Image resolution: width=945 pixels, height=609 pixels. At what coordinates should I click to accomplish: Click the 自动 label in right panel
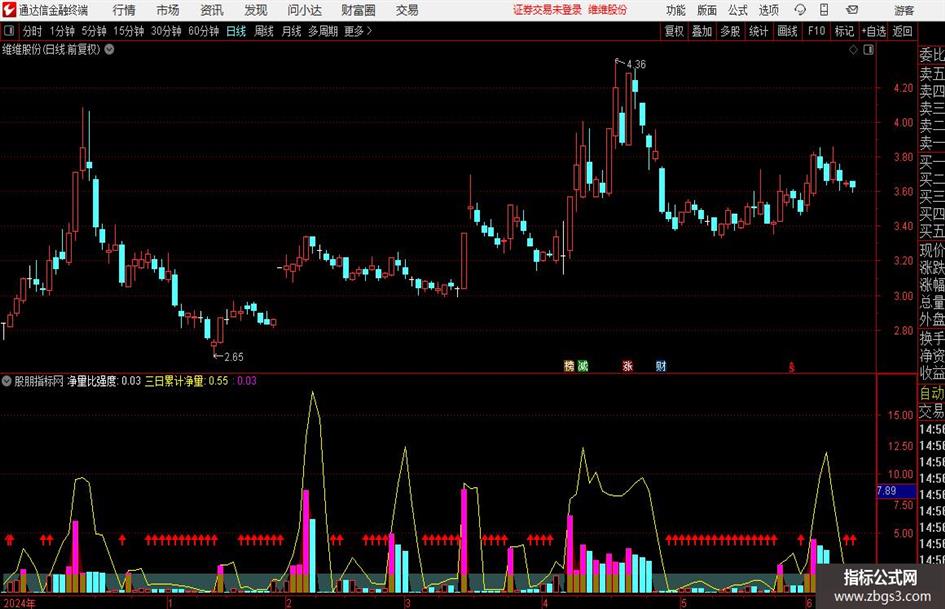932,393
